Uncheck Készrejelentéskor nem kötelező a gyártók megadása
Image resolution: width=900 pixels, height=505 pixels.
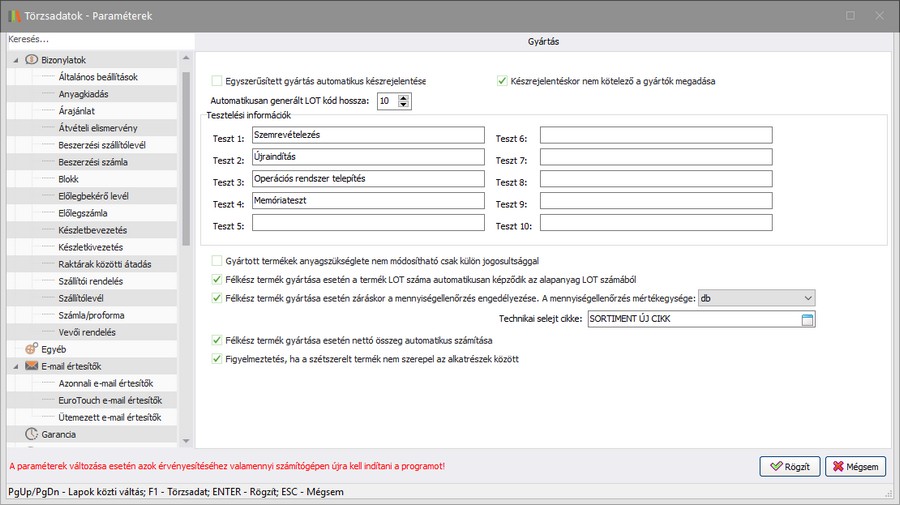[503, 81]
